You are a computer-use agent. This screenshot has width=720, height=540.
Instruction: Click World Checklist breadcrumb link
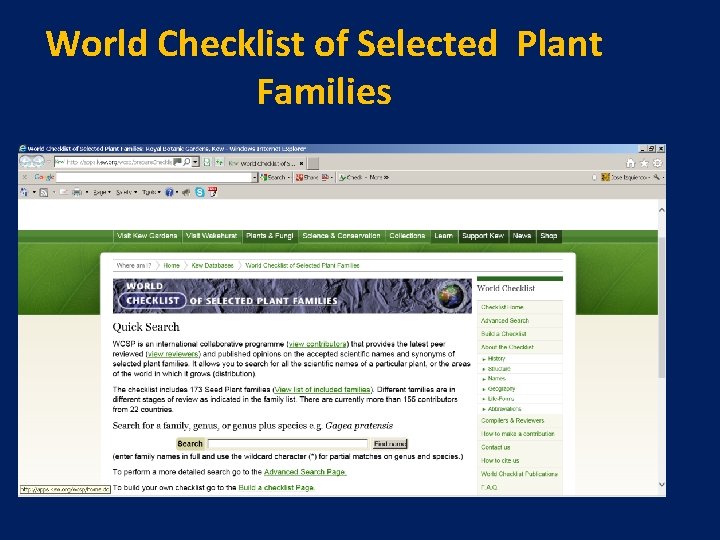[x=302, y=265]
